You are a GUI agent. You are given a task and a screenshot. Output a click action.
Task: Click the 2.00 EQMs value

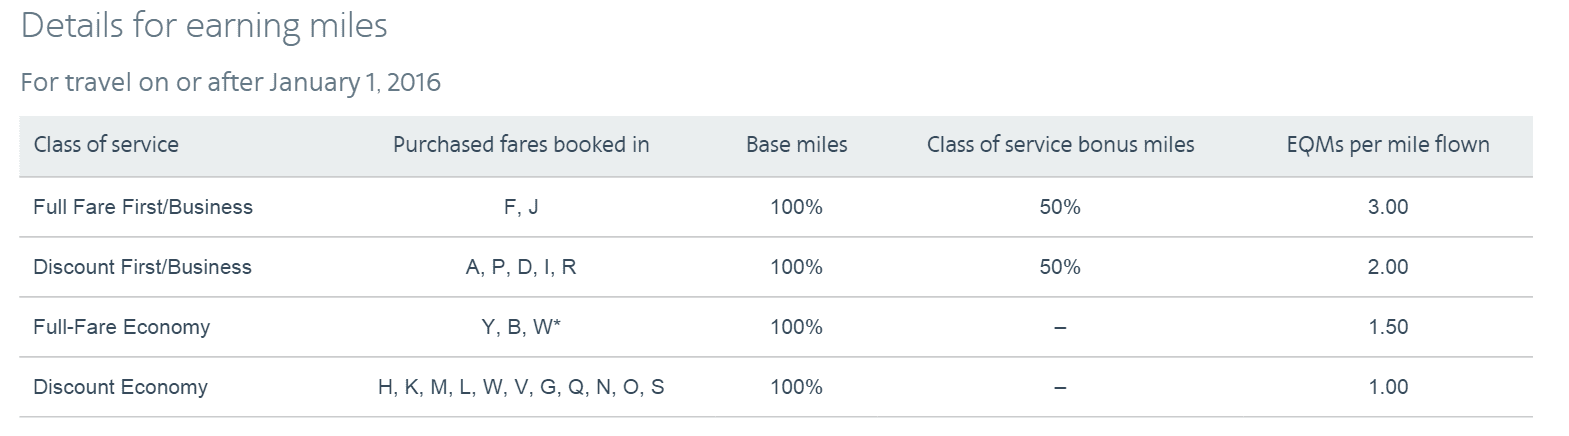coord(1388,267)
